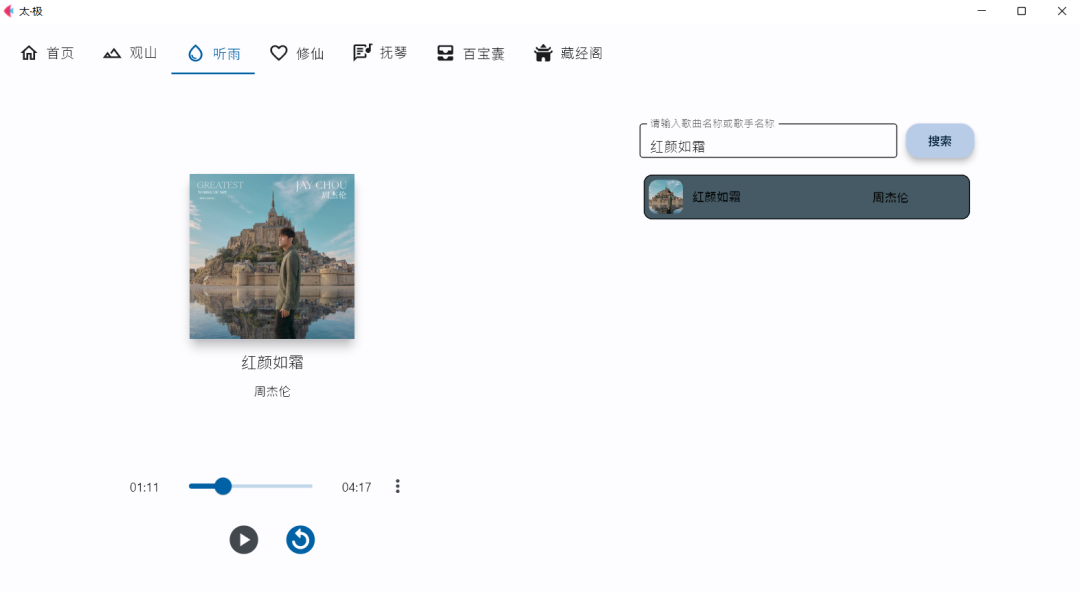The height and width of the screenshot is (592, 1080).
Task: Click the artist name 周杰伦 under the song
Action: click(x=271, y=391)
